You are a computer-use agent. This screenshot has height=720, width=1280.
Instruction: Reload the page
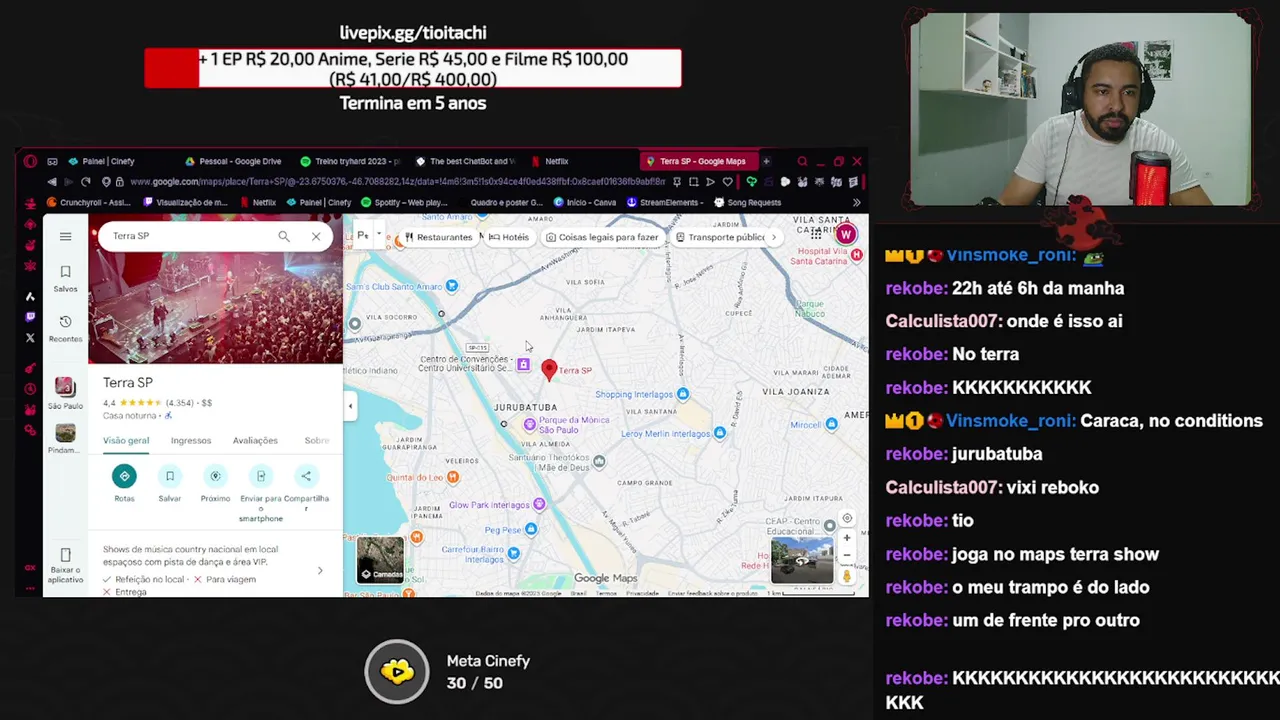click(85, 182)
